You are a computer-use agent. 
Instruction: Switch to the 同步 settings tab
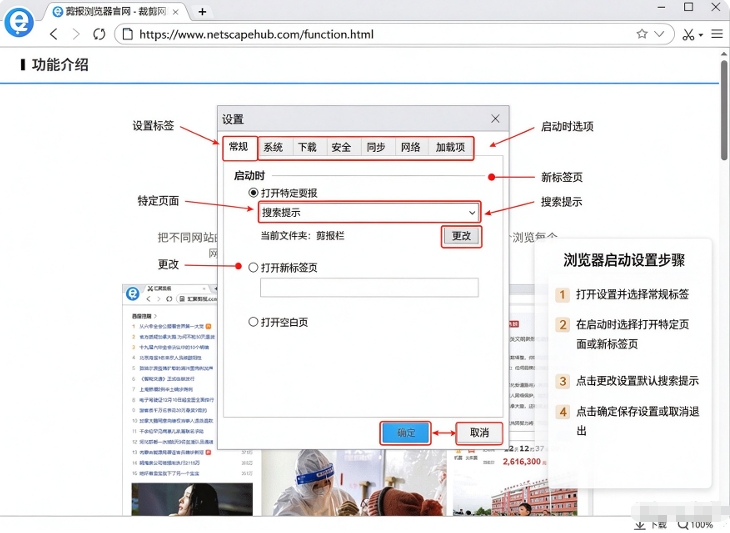pyautogui.click(x=376, y=148)
